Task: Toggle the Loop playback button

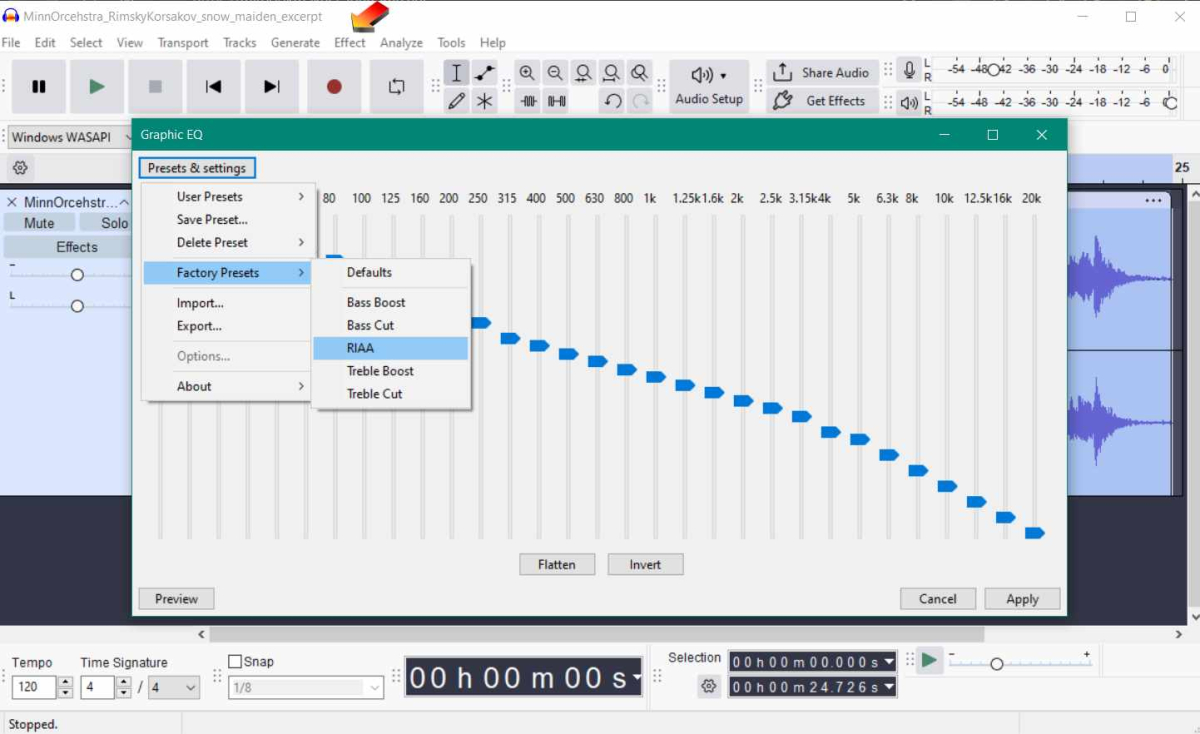Action: click(396, 87)
